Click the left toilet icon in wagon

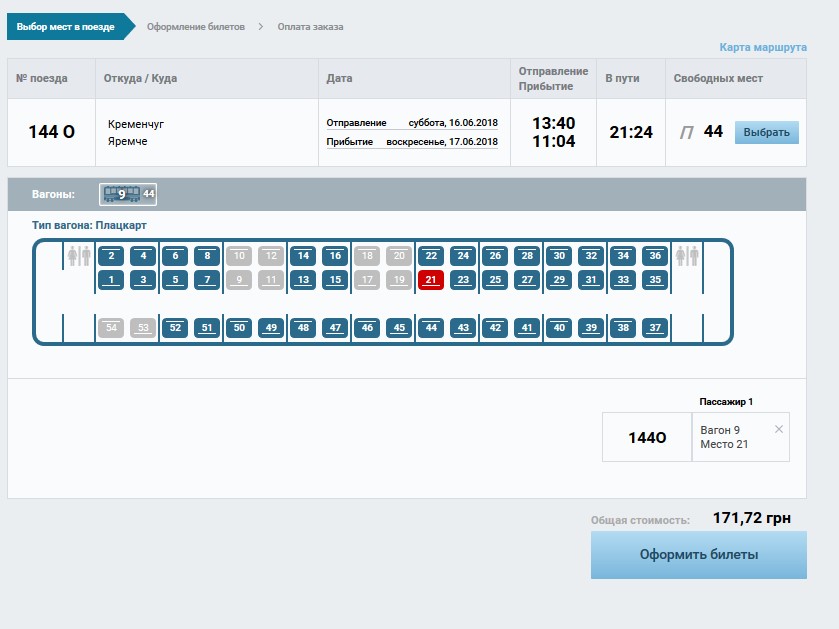[x=79, y=256]
